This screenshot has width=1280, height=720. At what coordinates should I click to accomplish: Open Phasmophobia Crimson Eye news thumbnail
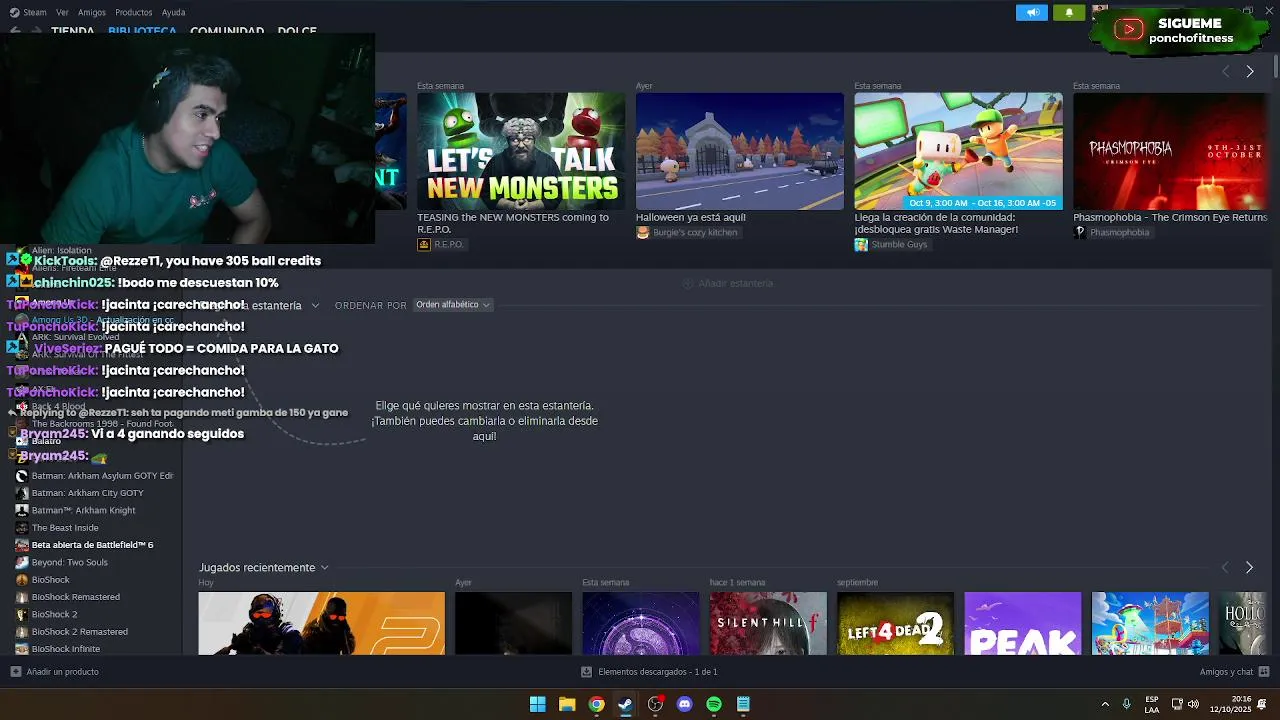(1170, 151)
